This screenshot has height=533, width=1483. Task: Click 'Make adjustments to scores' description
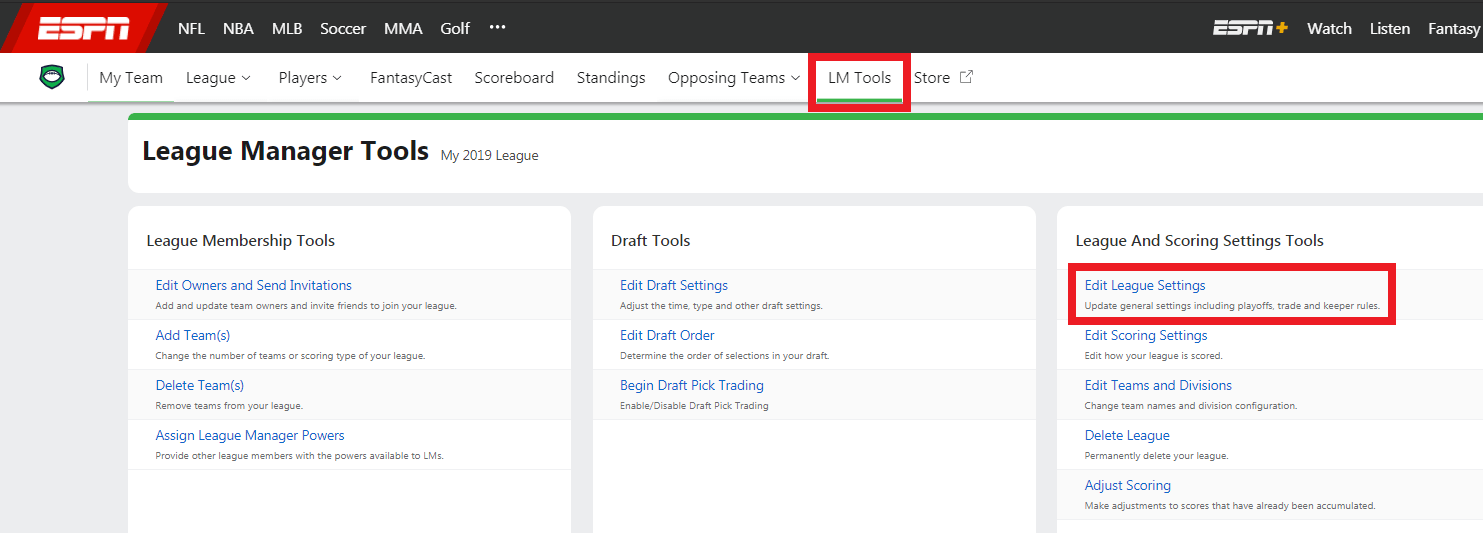click(1230, 506)
